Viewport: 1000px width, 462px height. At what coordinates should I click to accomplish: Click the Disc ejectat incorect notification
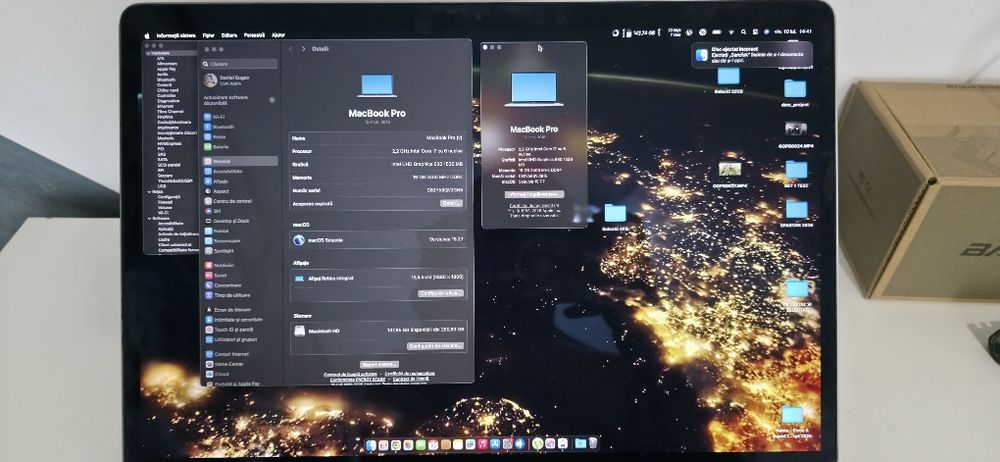click(x=753, y=55)
